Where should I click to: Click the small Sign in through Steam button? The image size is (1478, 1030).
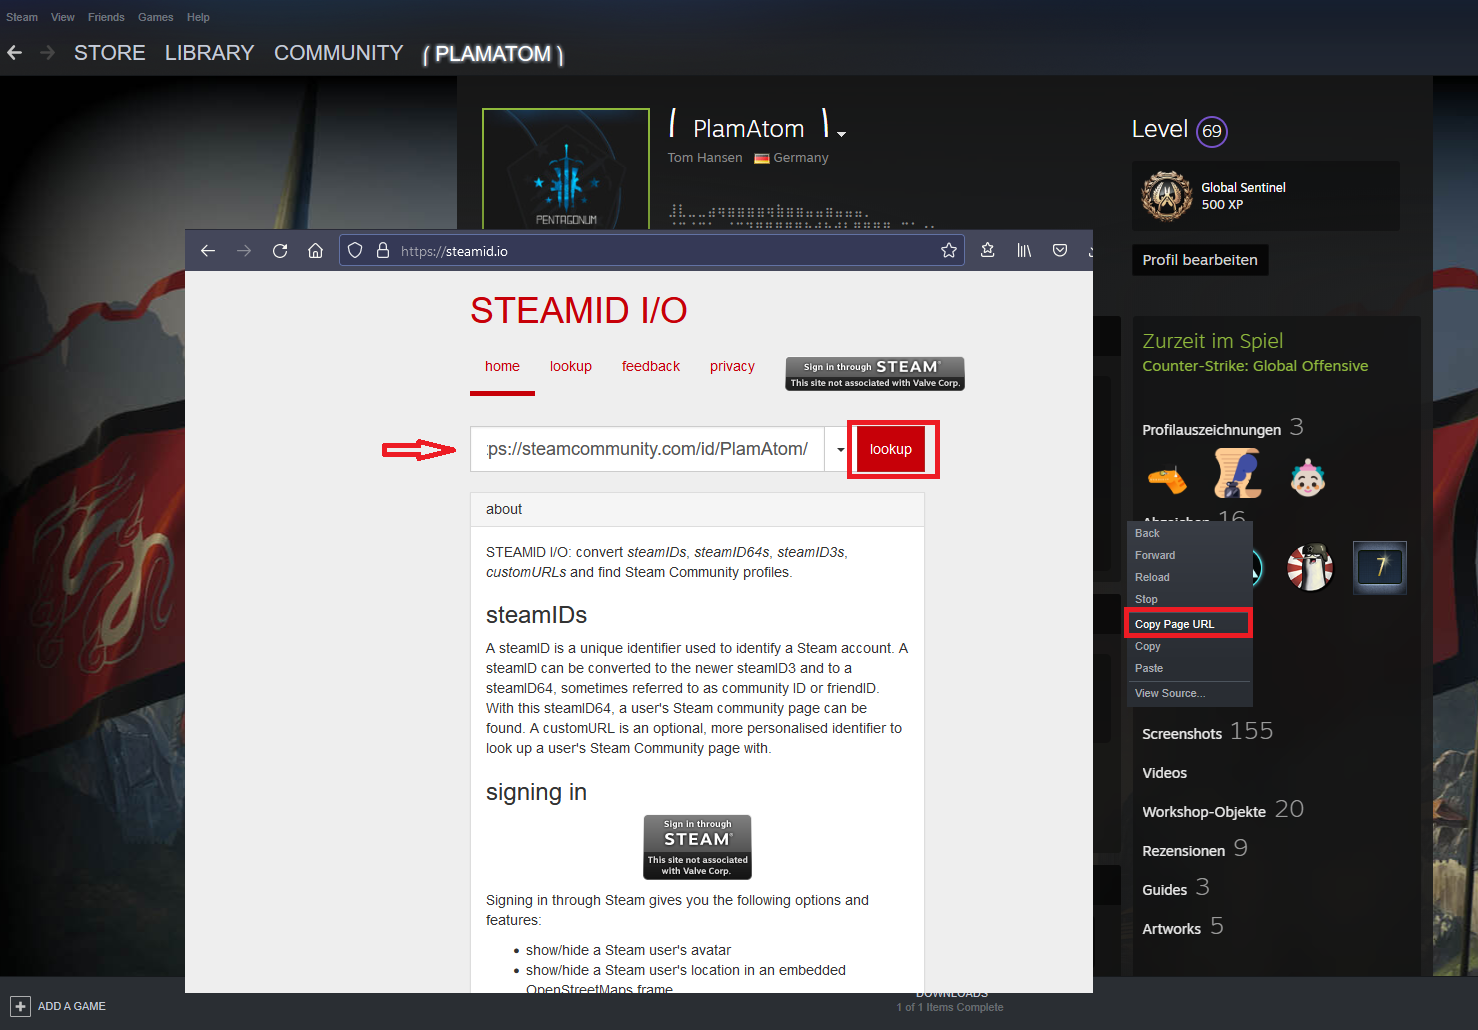click(x=875, y=373)
